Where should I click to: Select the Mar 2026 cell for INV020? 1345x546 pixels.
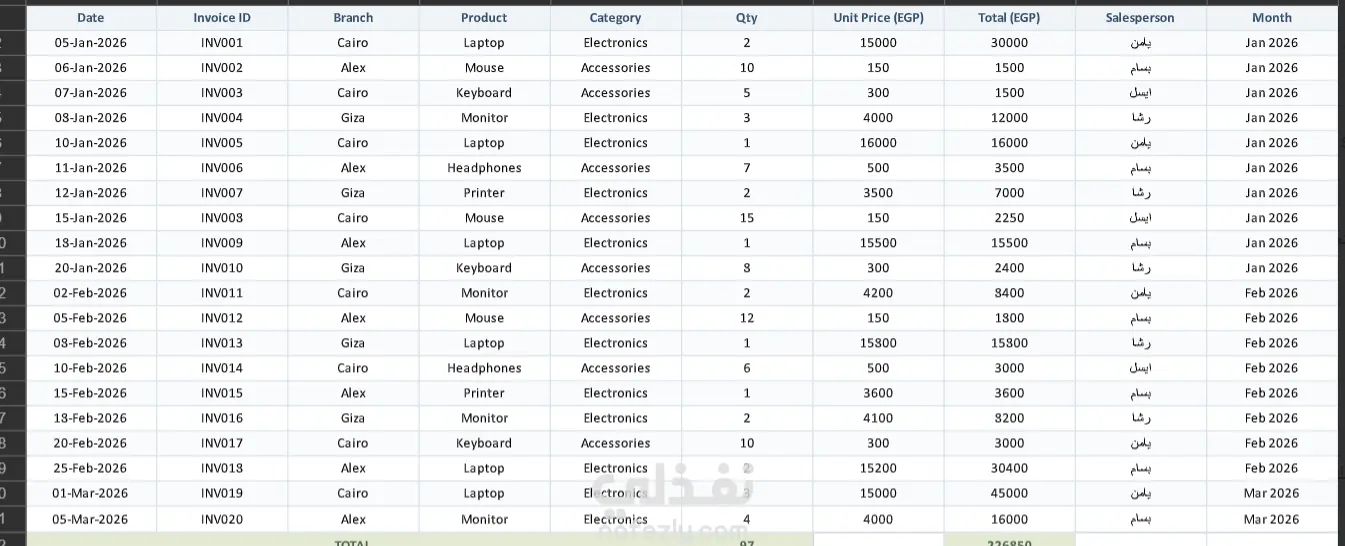click(x=1271, y=519)
